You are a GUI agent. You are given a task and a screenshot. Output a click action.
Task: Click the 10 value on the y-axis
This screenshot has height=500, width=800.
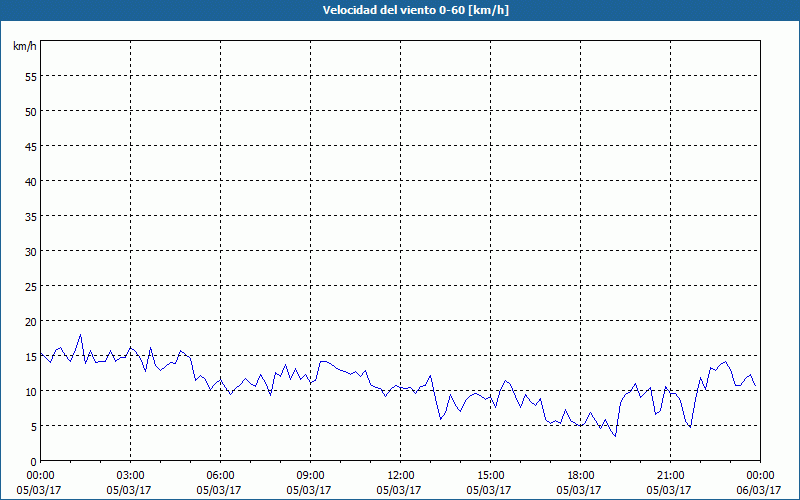(31, 391)
